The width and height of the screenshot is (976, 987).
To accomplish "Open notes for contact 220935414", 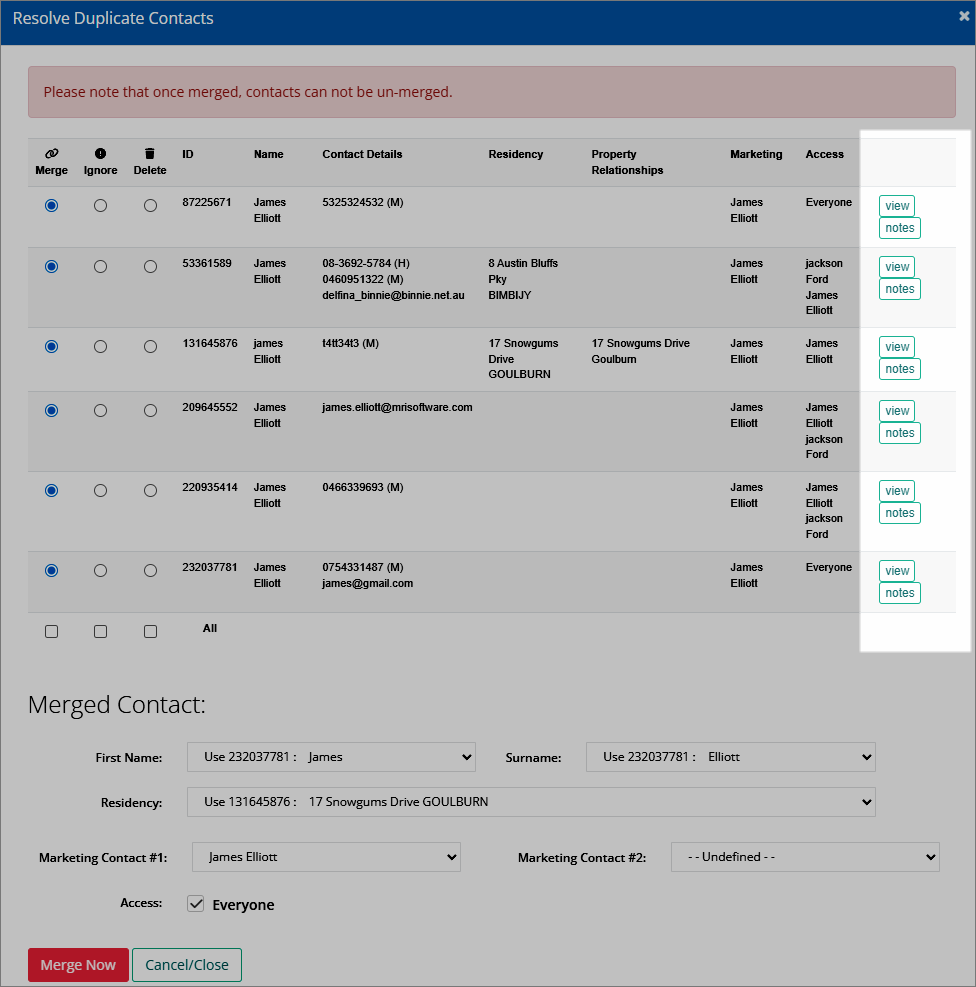I will 900,513.
